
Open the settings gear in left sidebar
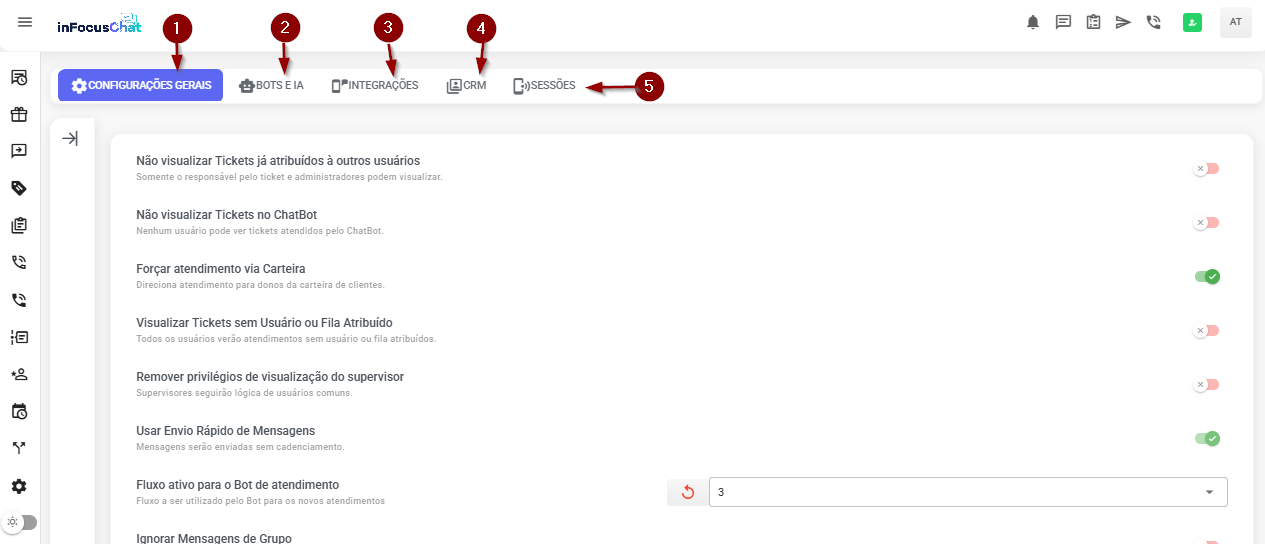click(x=19, y=486)
